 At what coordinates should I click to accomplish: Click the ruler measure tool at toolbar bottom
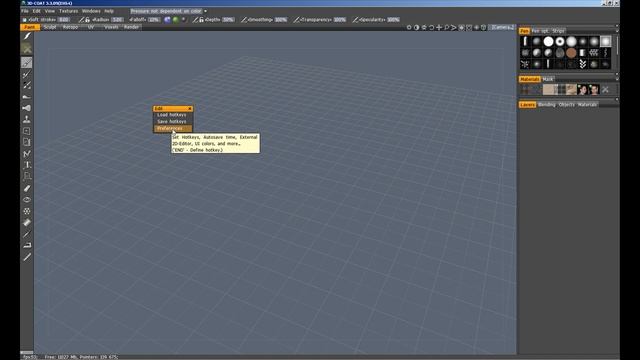point(27,257)
